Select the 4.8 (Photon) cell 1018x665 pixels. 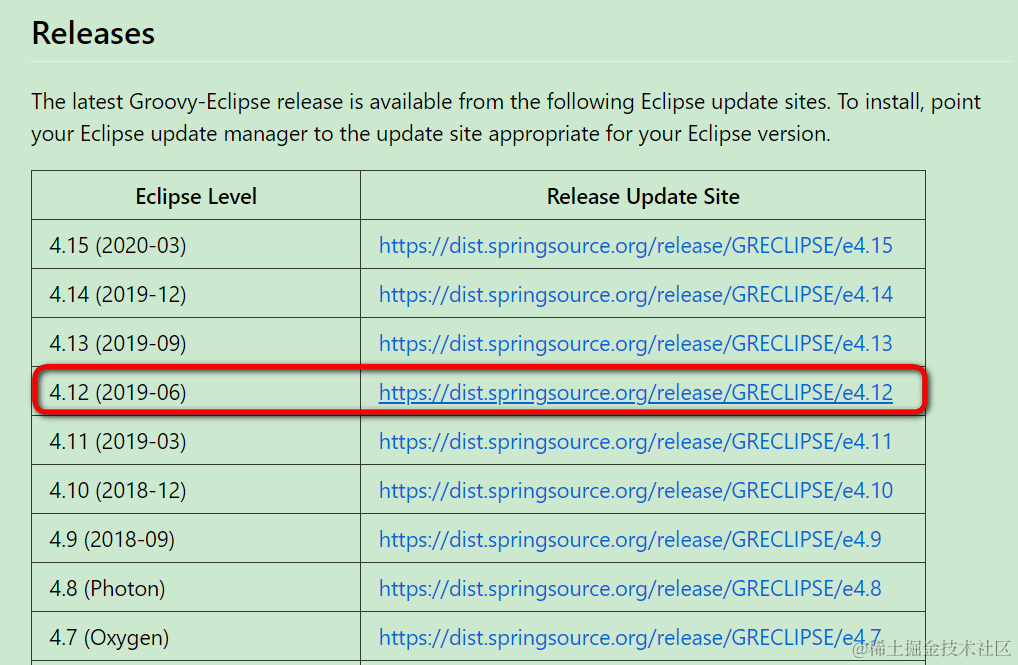[196, 588]
